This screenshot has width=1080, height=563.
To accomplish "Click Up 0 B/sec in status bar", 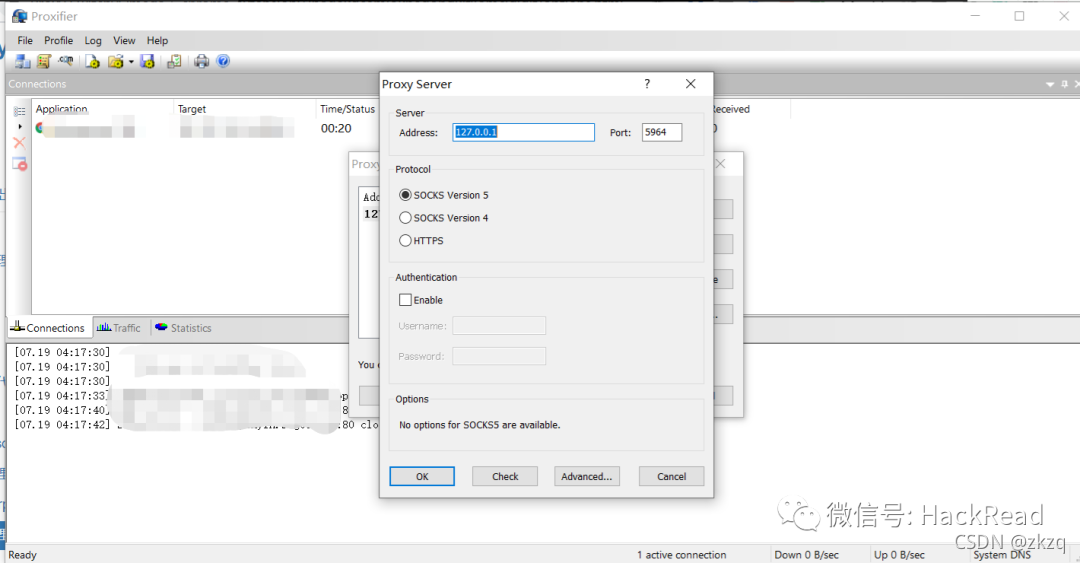I will pos(900,555).
